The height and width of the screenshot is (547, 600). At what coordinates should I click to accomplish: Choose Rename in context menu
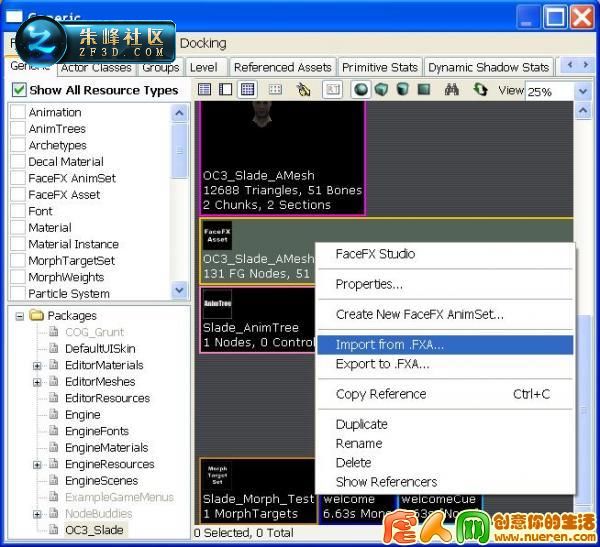(x=445, y=443)
